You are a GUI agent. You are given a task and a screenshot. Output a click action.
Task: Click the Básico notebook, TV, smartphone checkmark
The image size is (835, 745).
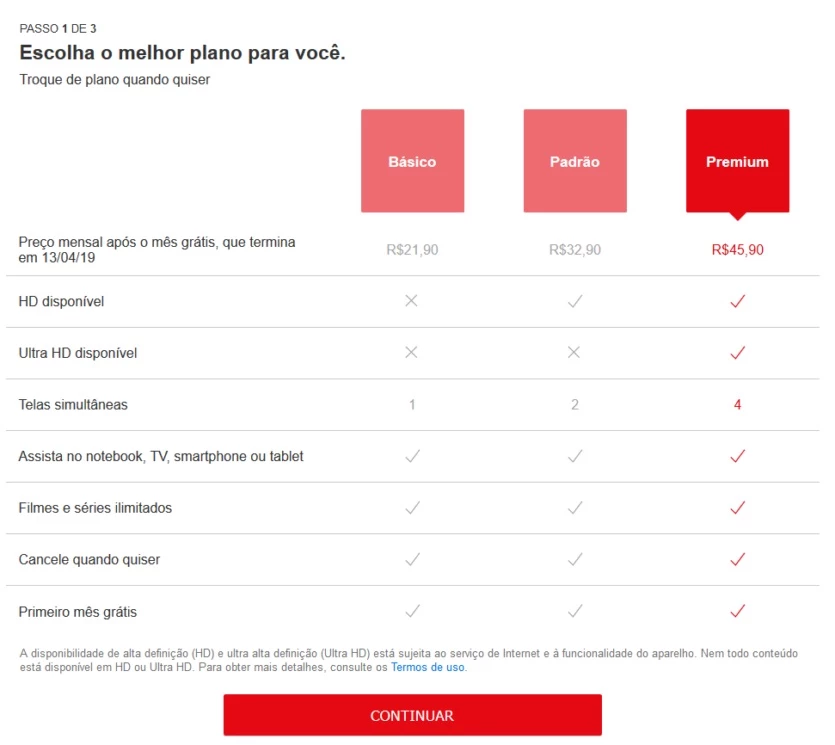(x=412, y=456)
